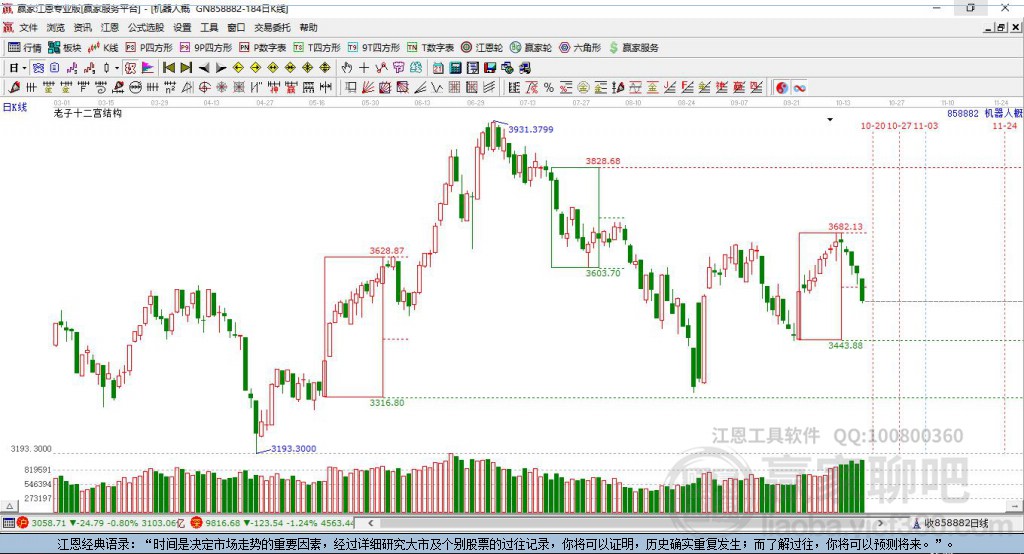Screen dimensions: 1024x554
Task: Jump to last bar icon
Action: coord(186,68)
